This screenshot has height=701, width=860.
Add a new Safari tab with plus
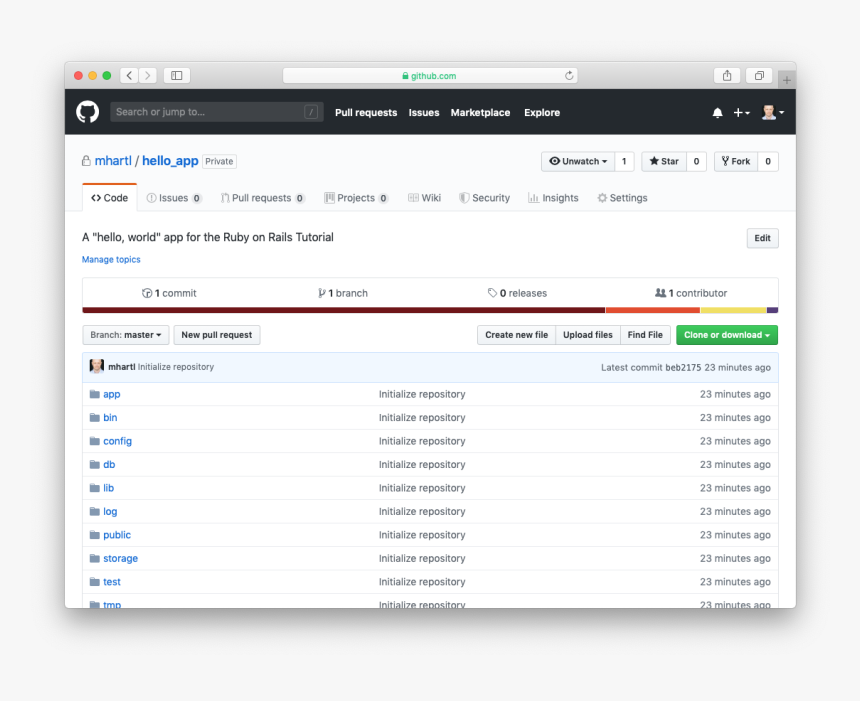click(787, 80)
